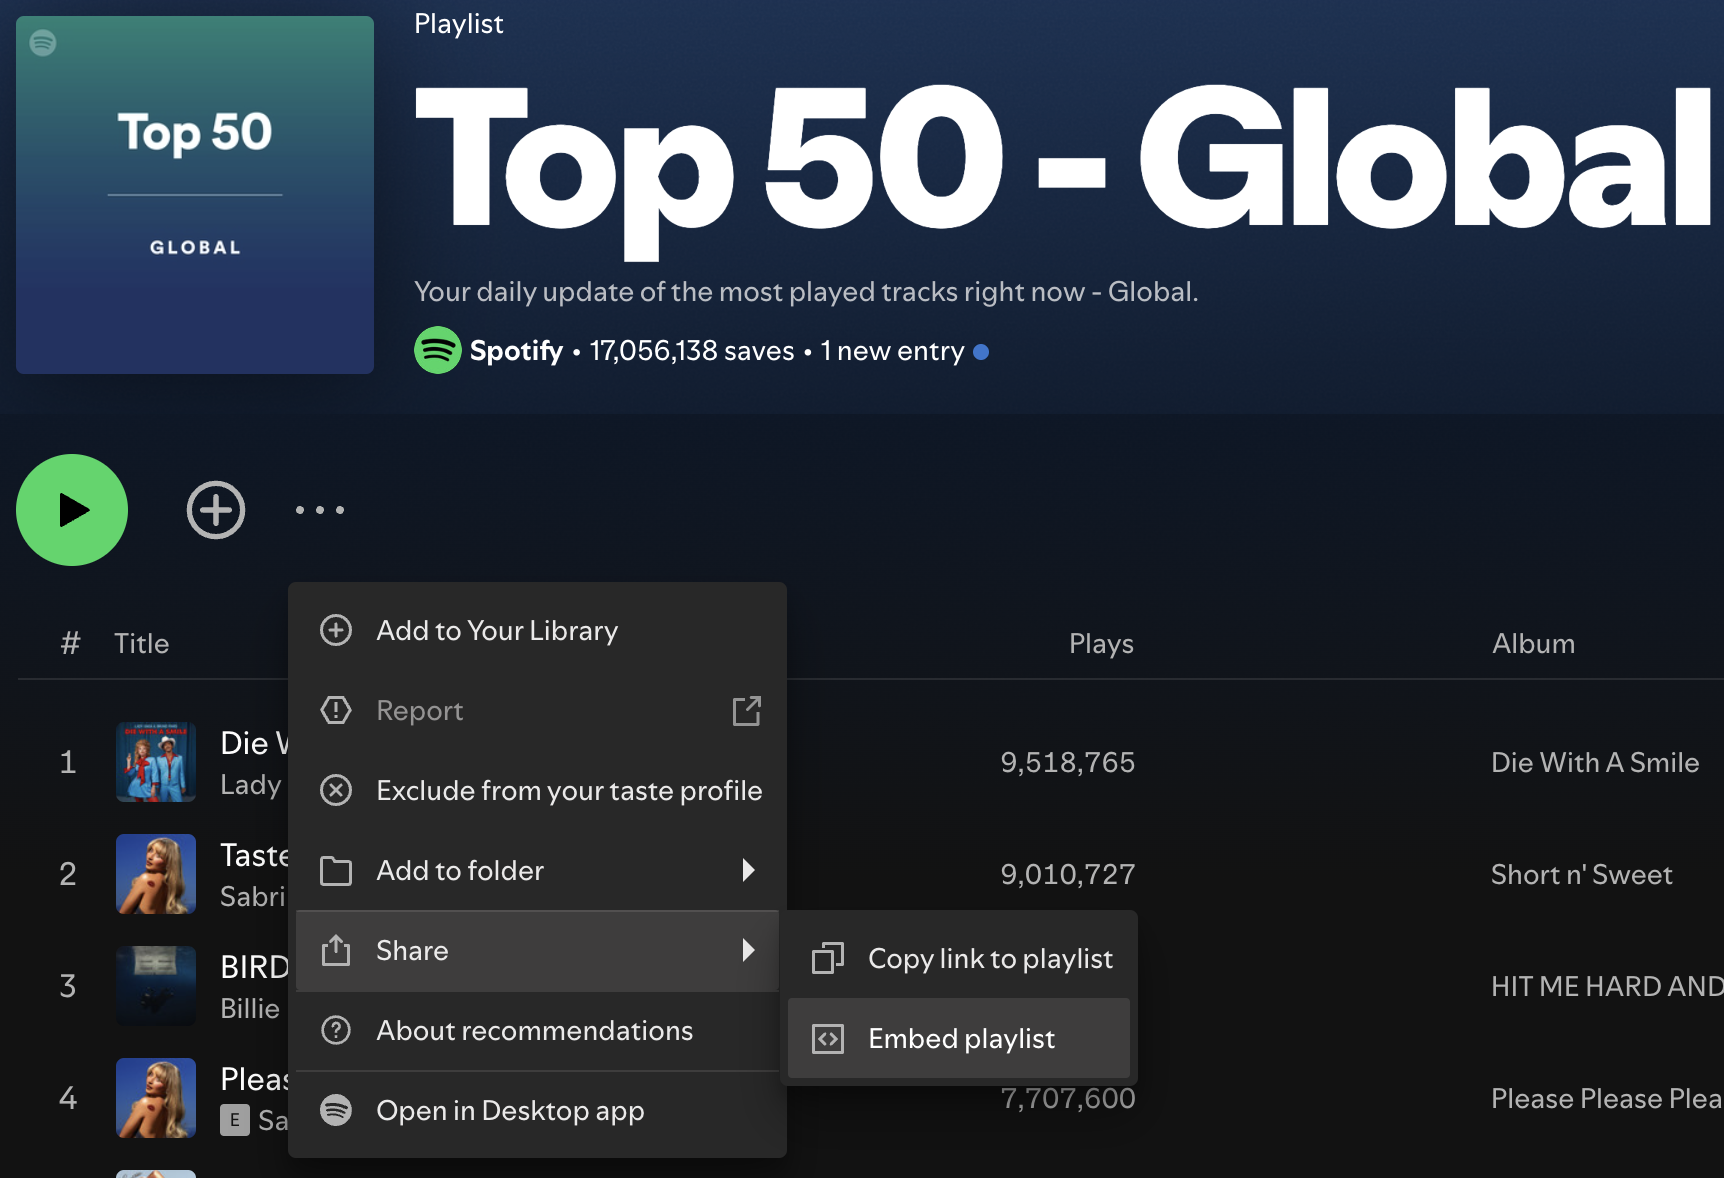This screenshot has width=1724, height=1178.
Task: Click the embed code icon in the submenu
Action: [x=828, y=1039]
